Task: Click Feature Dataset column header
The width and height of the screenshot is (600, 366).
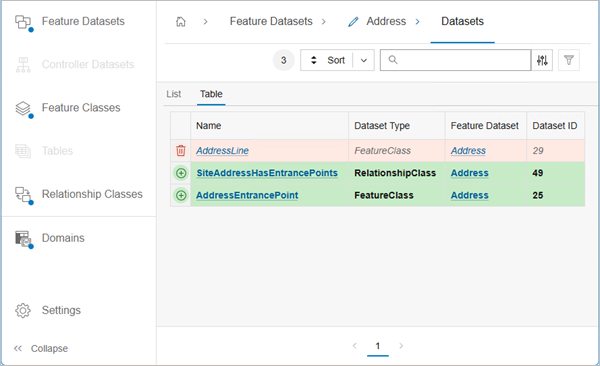Action: 486,126
